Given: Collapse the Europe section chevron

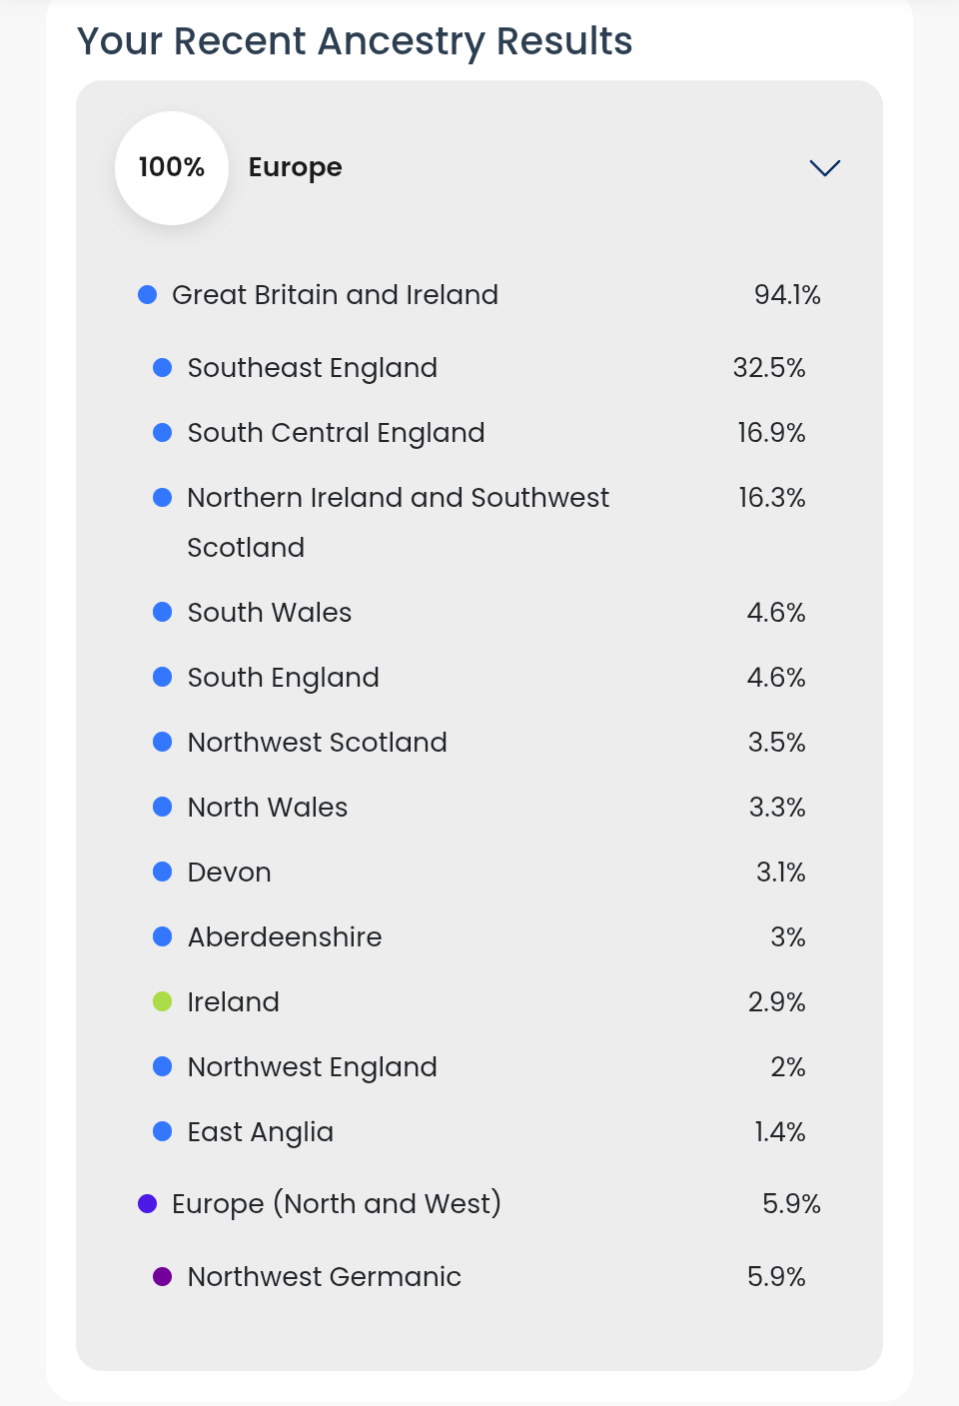Looking at the screenshot, I should pyautogui.click(x=824, y=168).
